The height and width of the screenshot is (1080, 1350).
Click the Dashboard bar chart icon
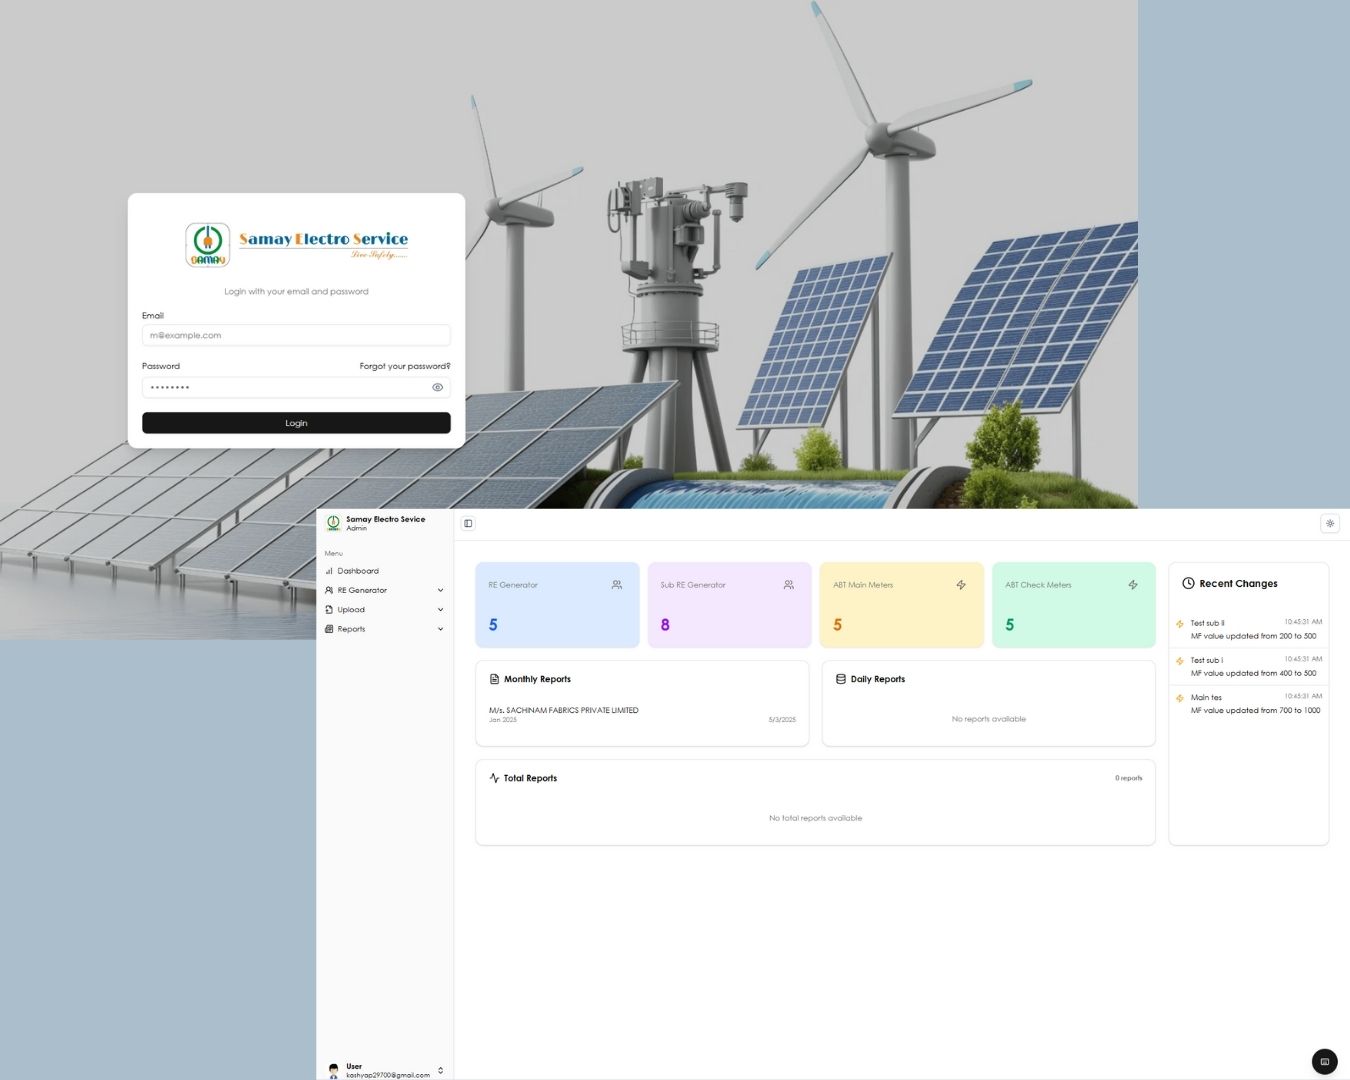click(x=329, y=571)
